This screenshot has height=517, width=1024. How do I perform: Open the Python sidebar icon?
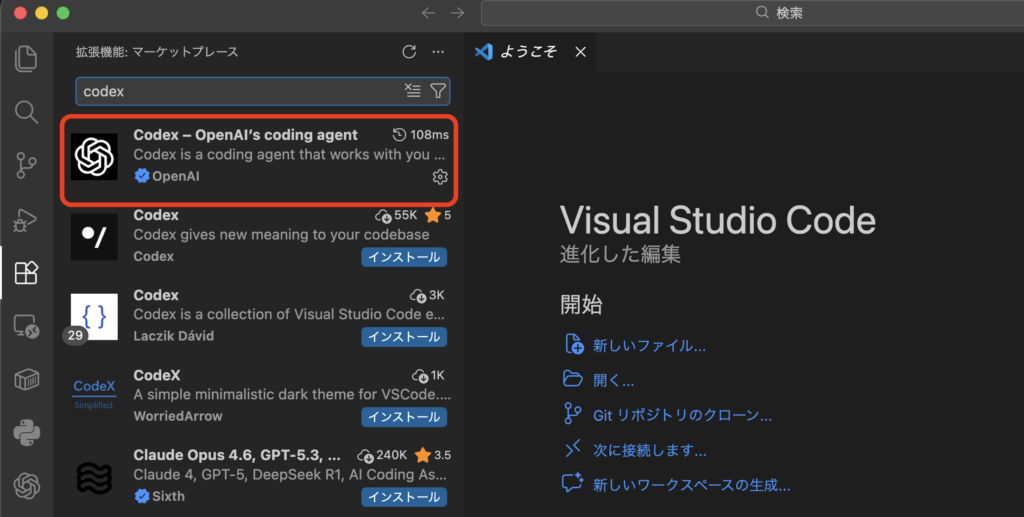[26, 433]
